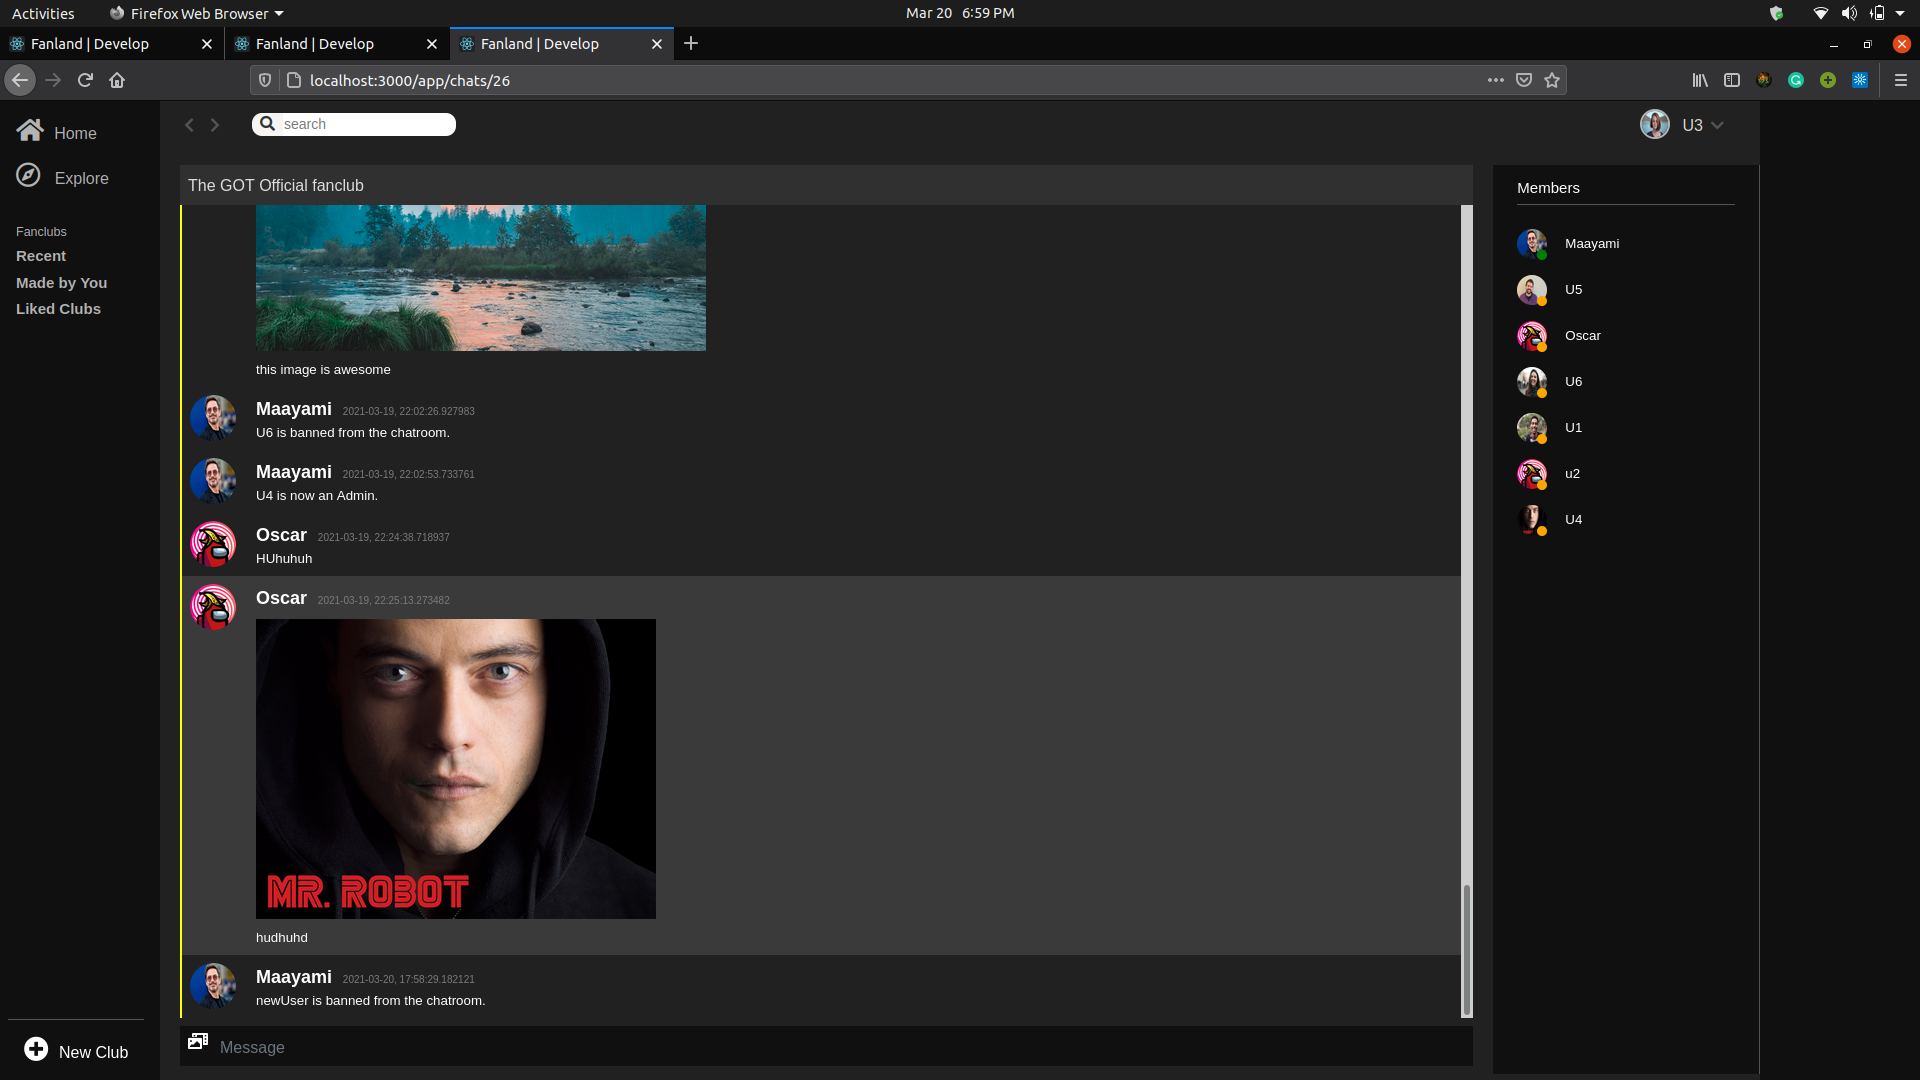Click the Home icon in the sidebar
1920x1080 pixels.
click(x=29, y=129)
